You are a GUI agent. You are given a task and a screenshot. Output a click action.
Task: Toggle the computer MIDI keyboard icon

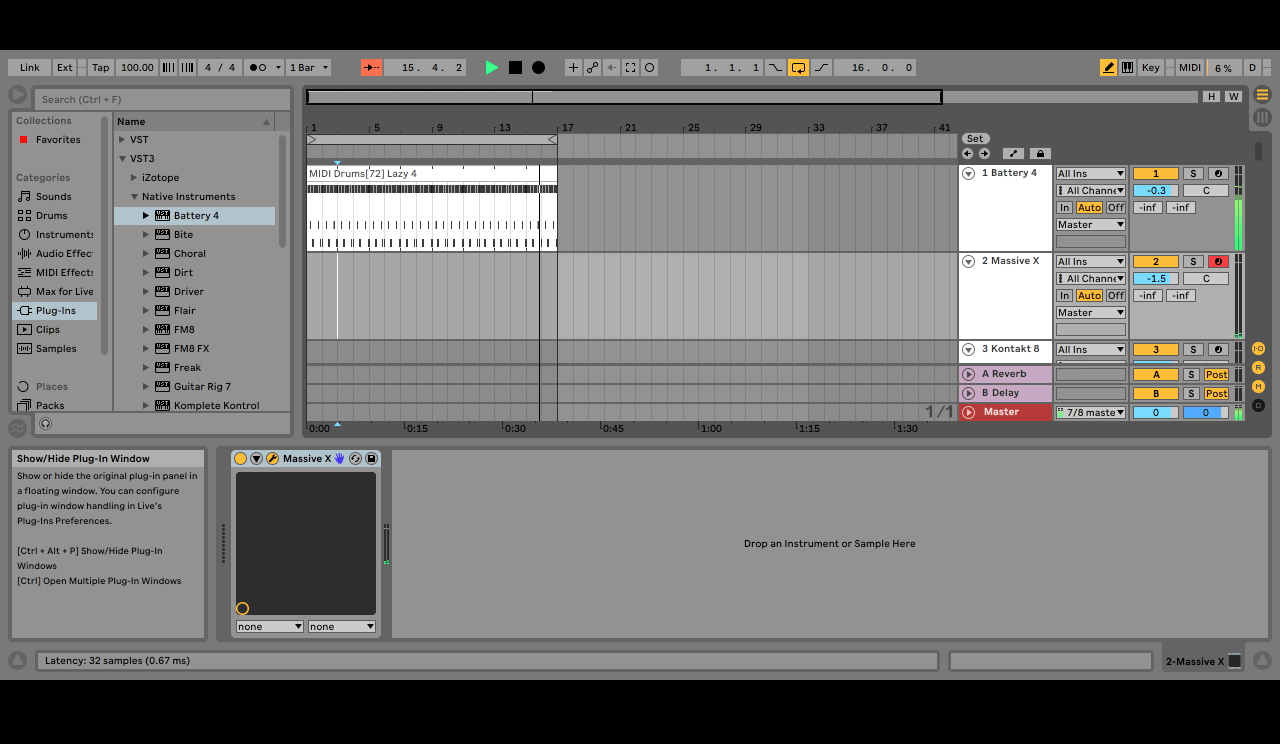coord(1128,68)
